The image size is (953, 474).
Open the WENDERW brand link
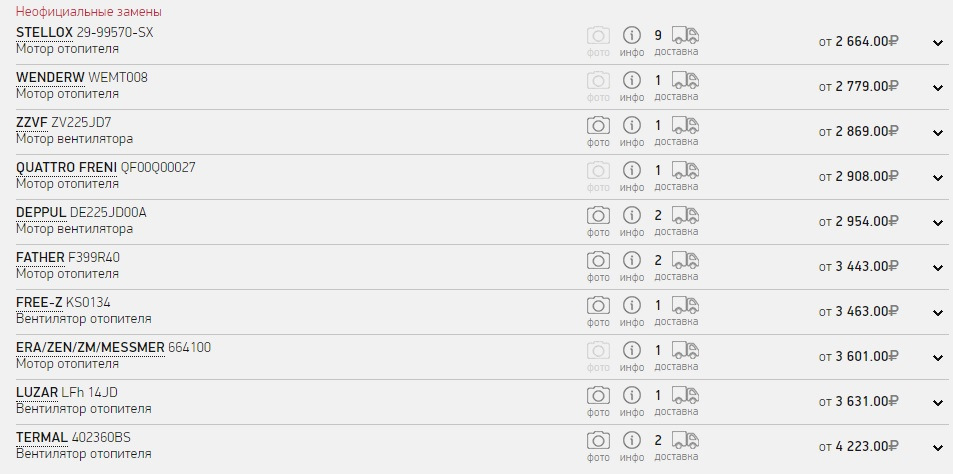pyautogui.click(x=50, y=78)
